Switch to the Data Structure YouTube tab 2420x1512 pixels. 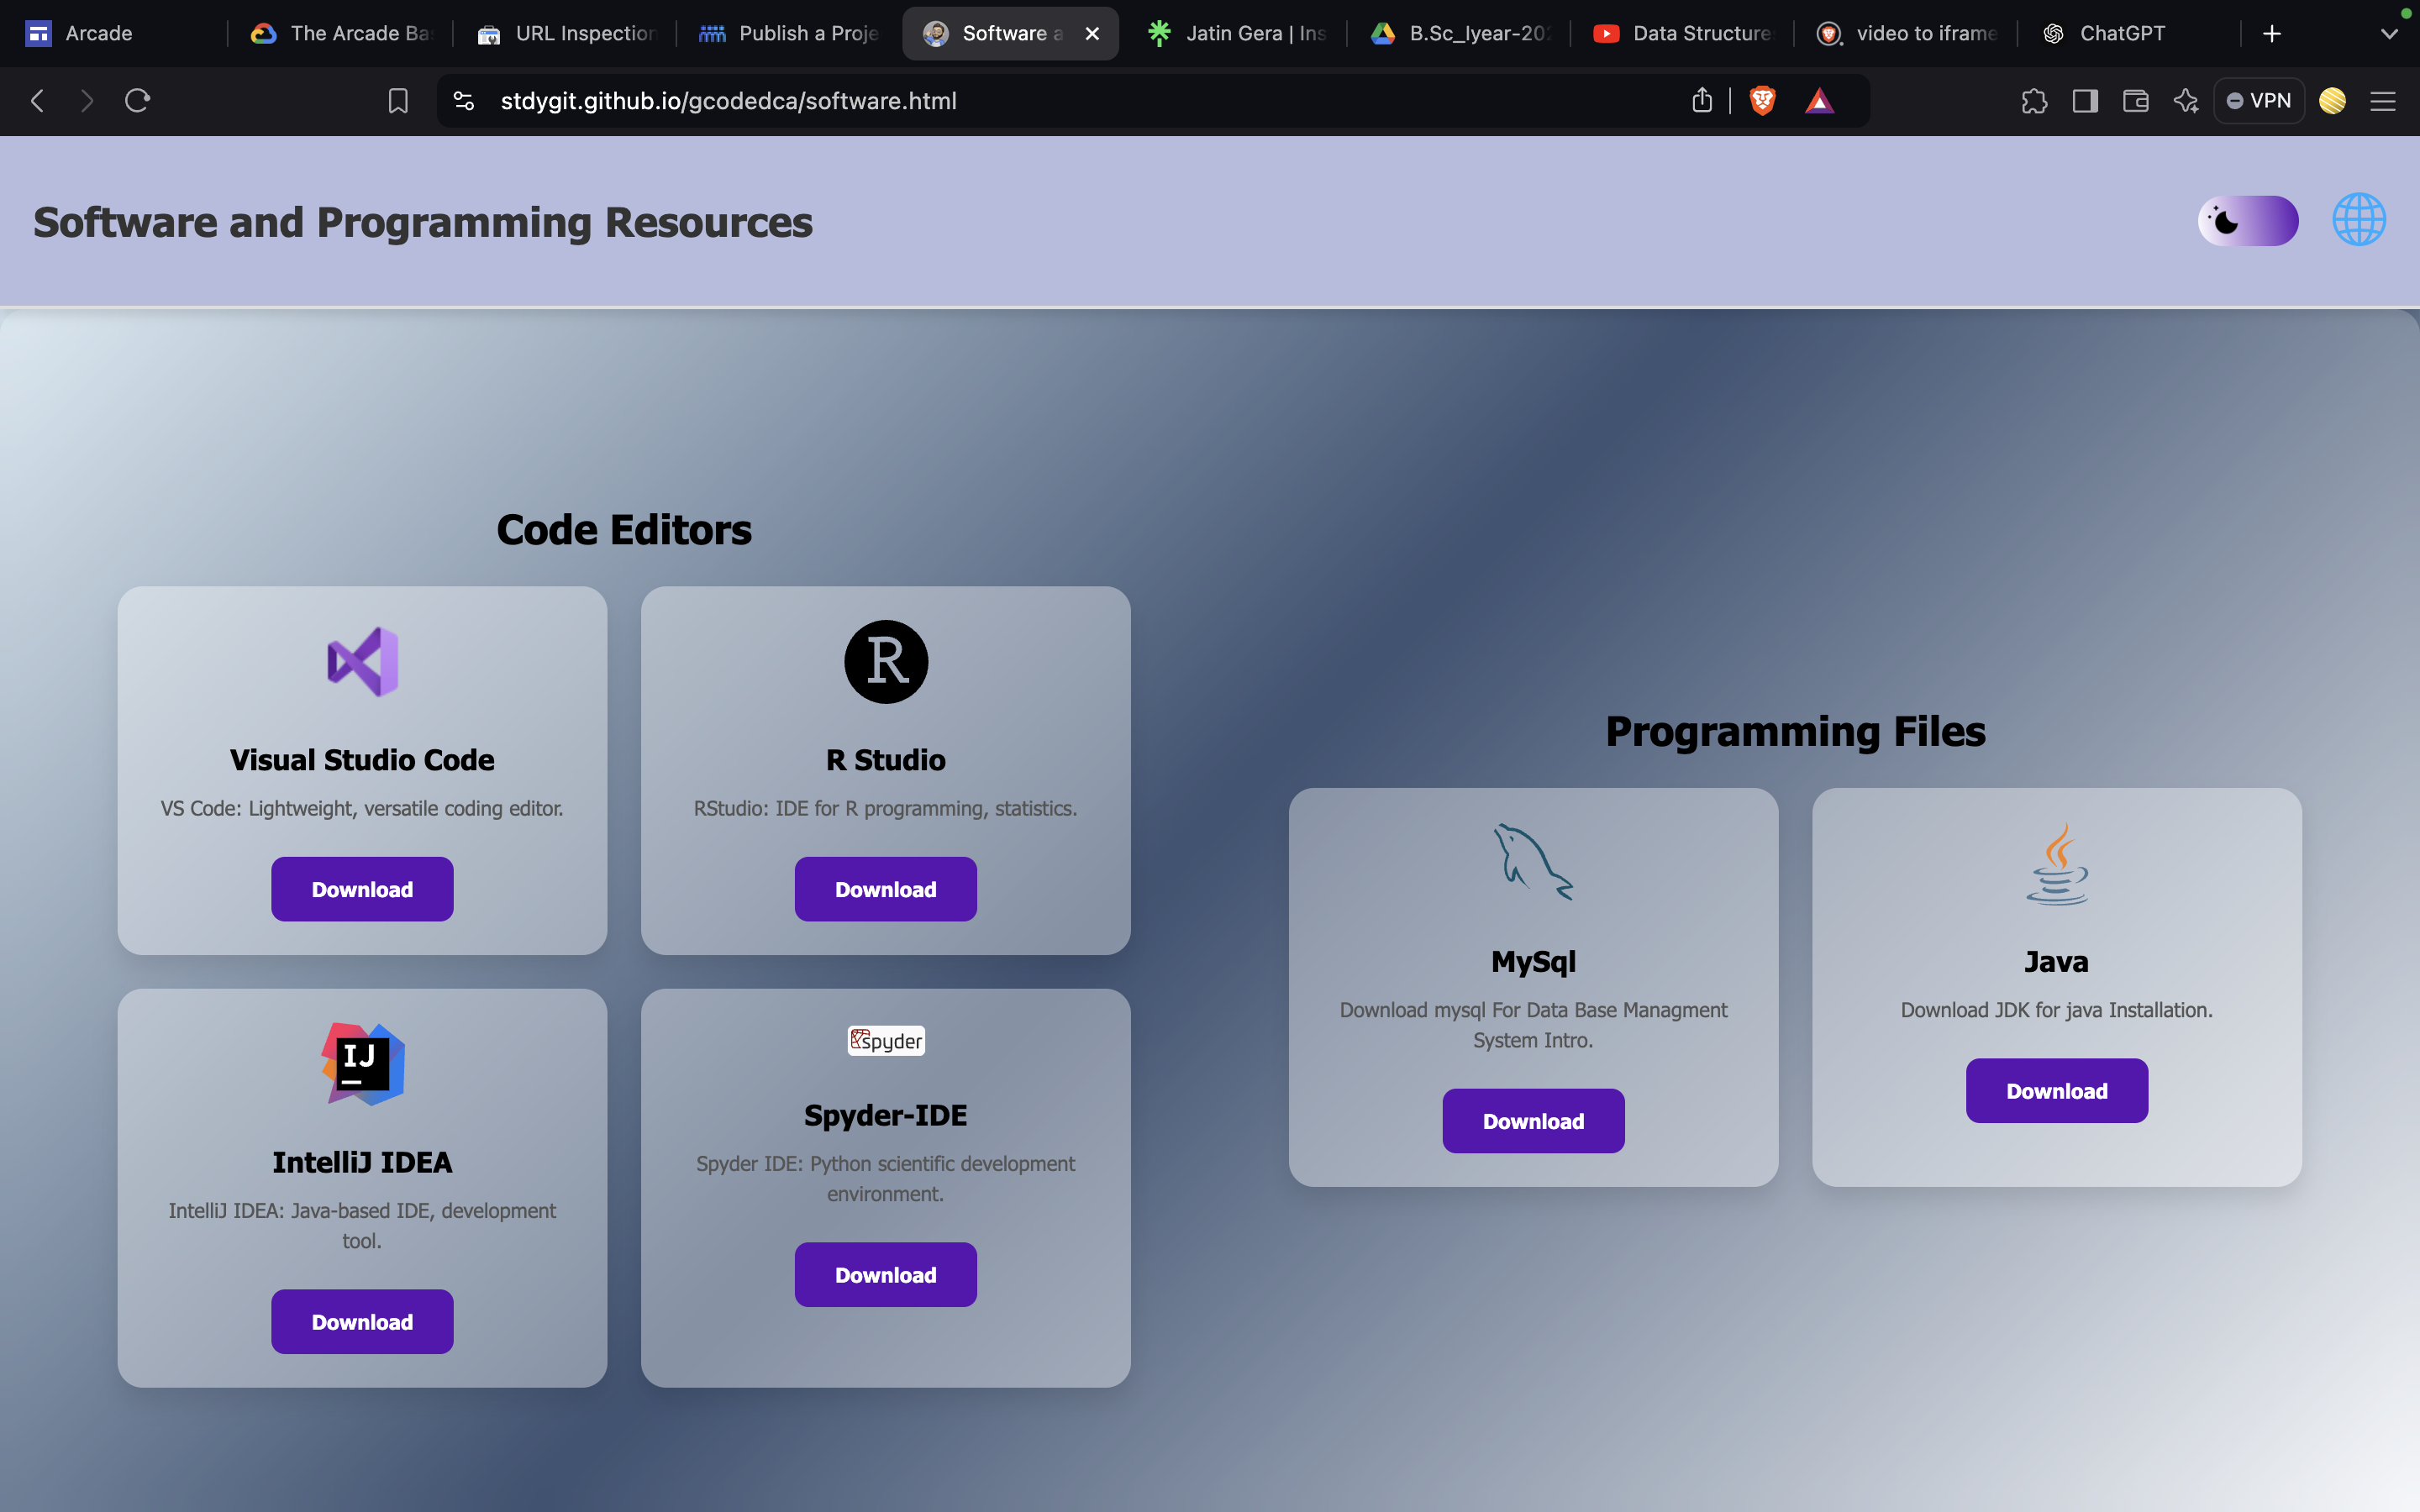(x=1683, y=34)
